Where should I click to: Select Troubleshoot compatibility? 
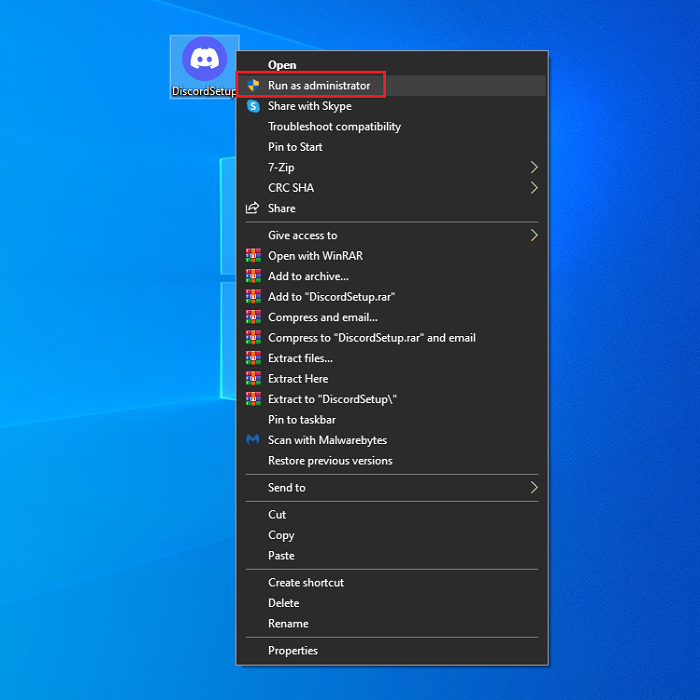tap(392, 127)
